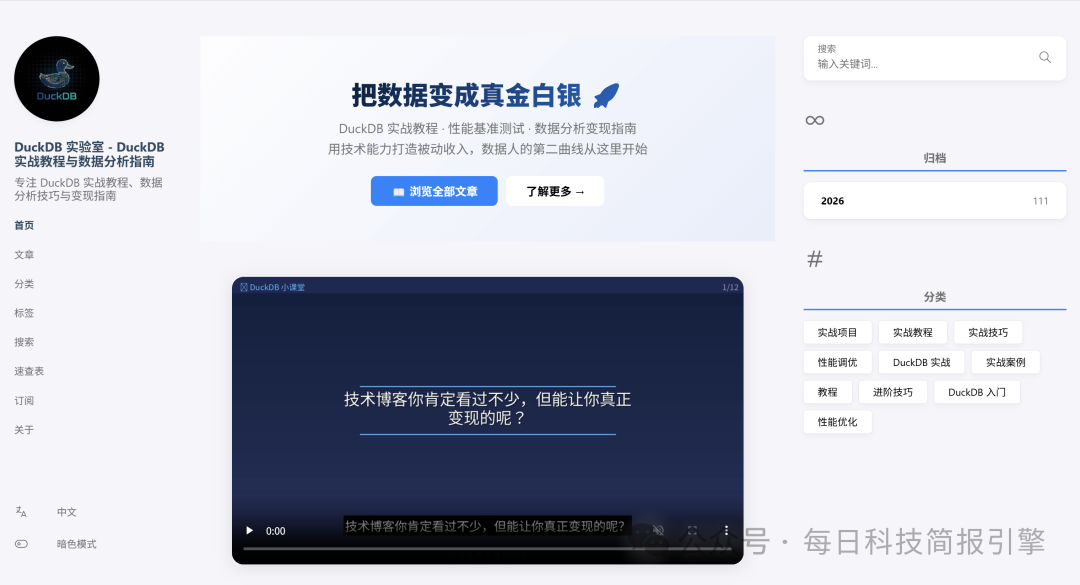Click 了解更多 button
The width and height of the screenshot is (1080, 585).
pos(555,191)
